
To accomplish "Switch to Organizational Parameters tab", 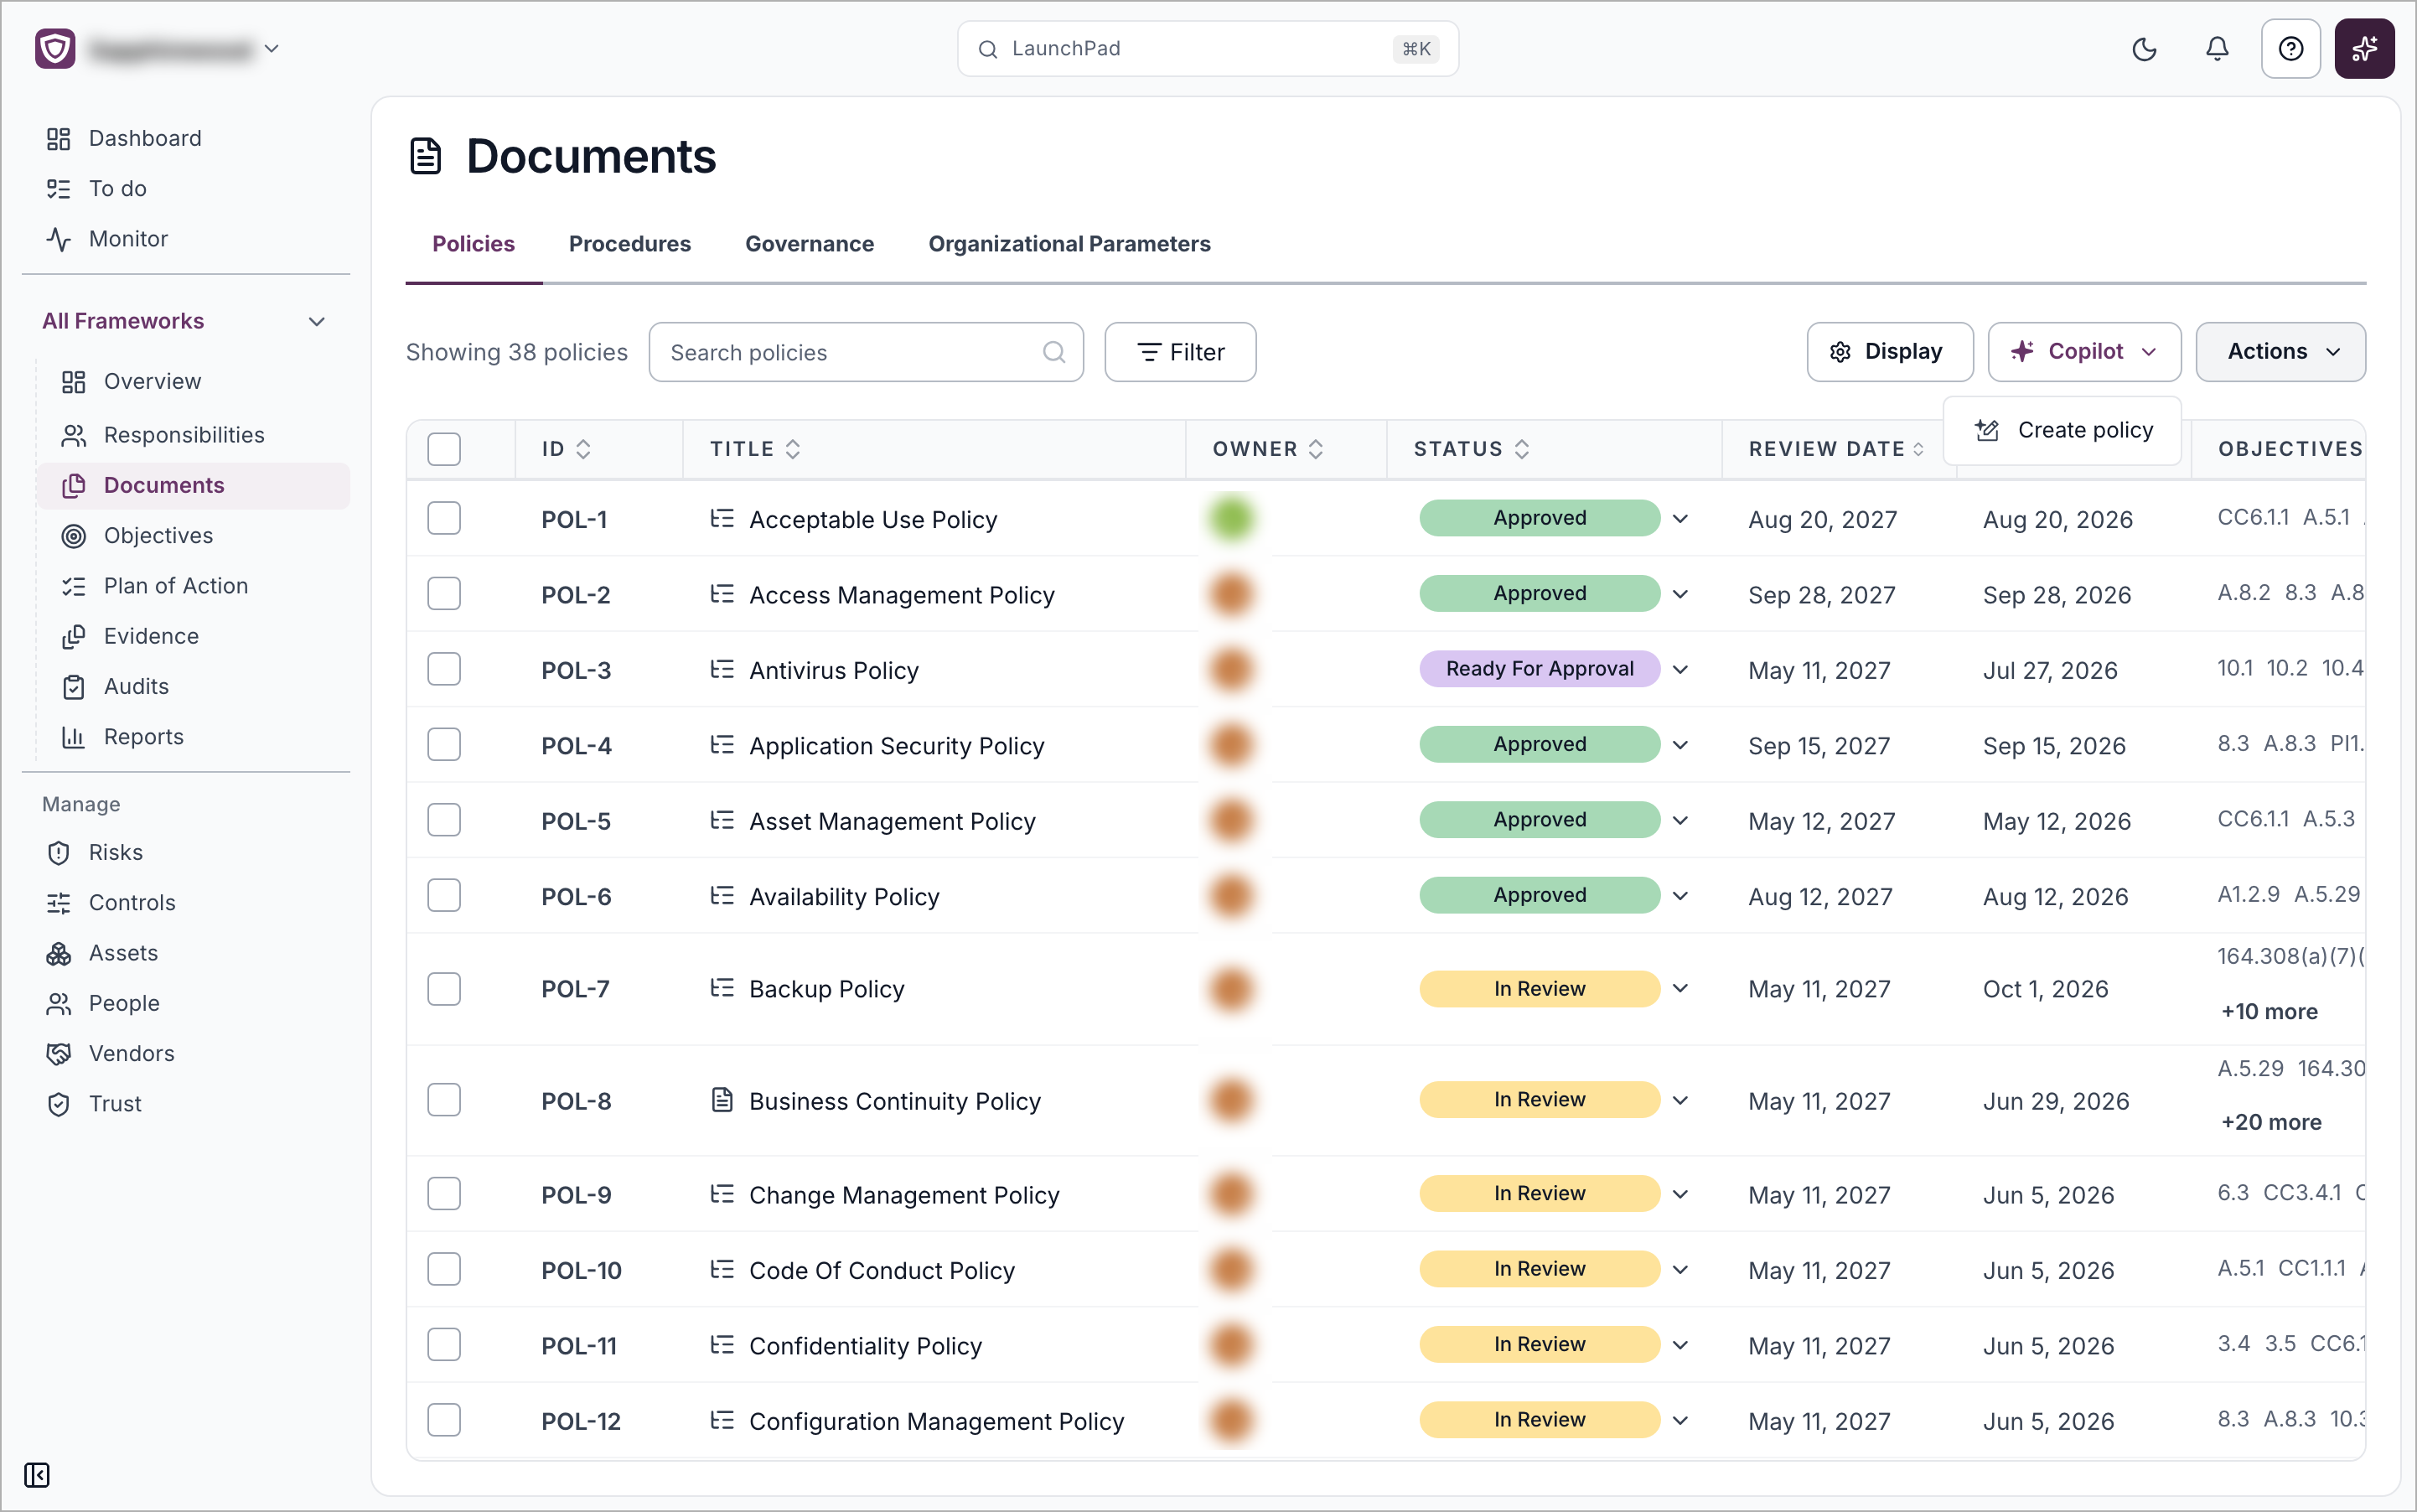I will tap(1069, 244).
